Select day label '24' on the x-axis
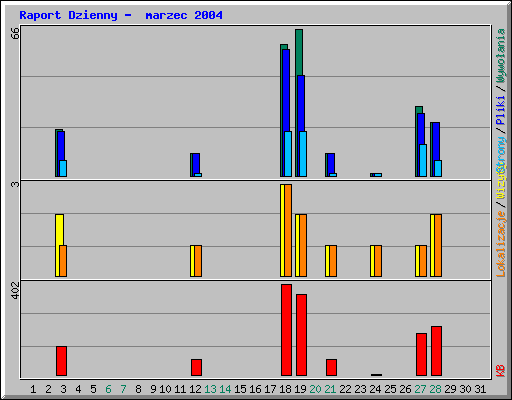512x400 pixels. tap(375, 389)
